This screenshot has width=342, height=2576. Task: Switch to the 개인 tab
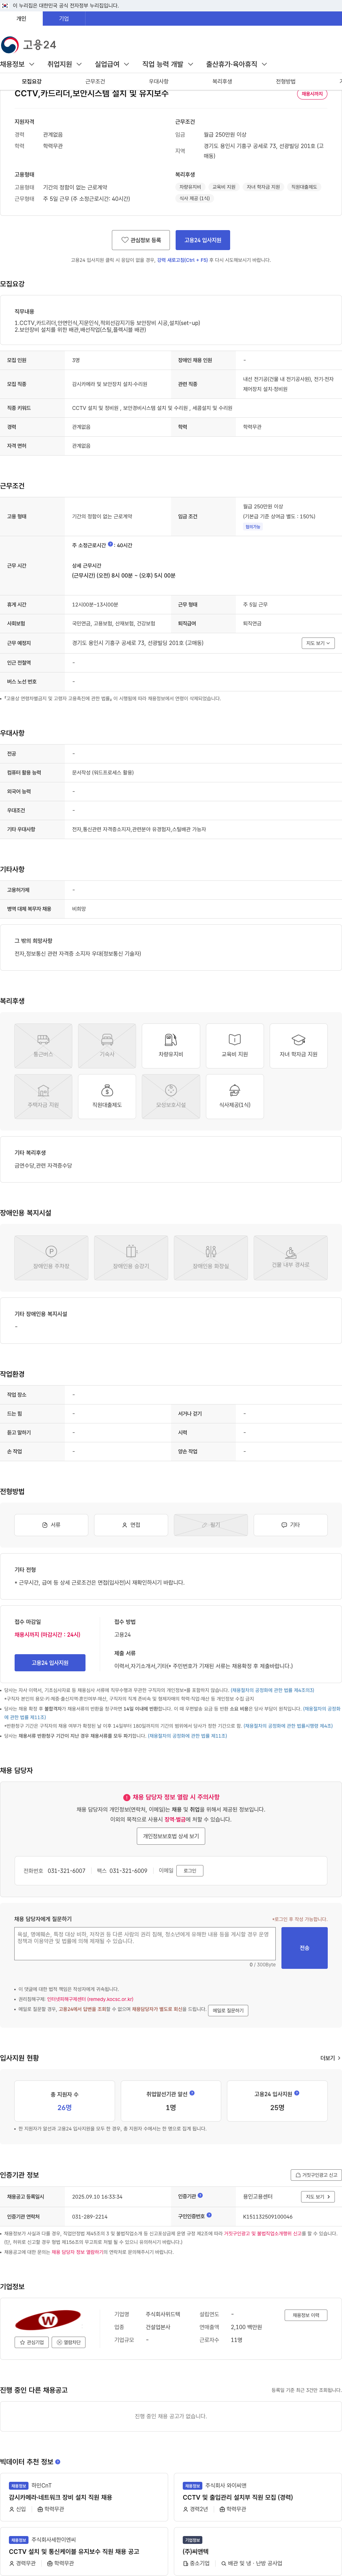[21, 19]
